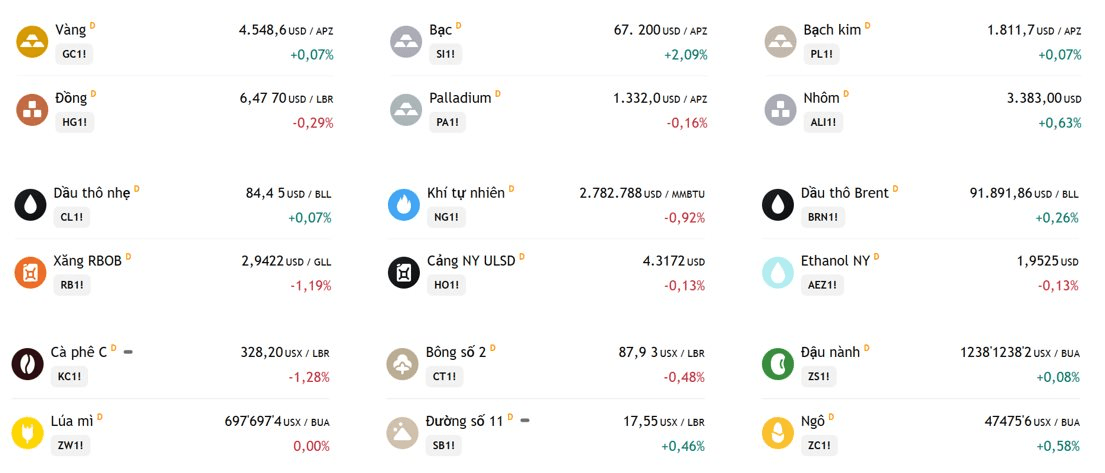The height and width of the screenshot is (473, 1105).
Task: Click the Nhôm price 3.383,00 value
Action: 1034,98
